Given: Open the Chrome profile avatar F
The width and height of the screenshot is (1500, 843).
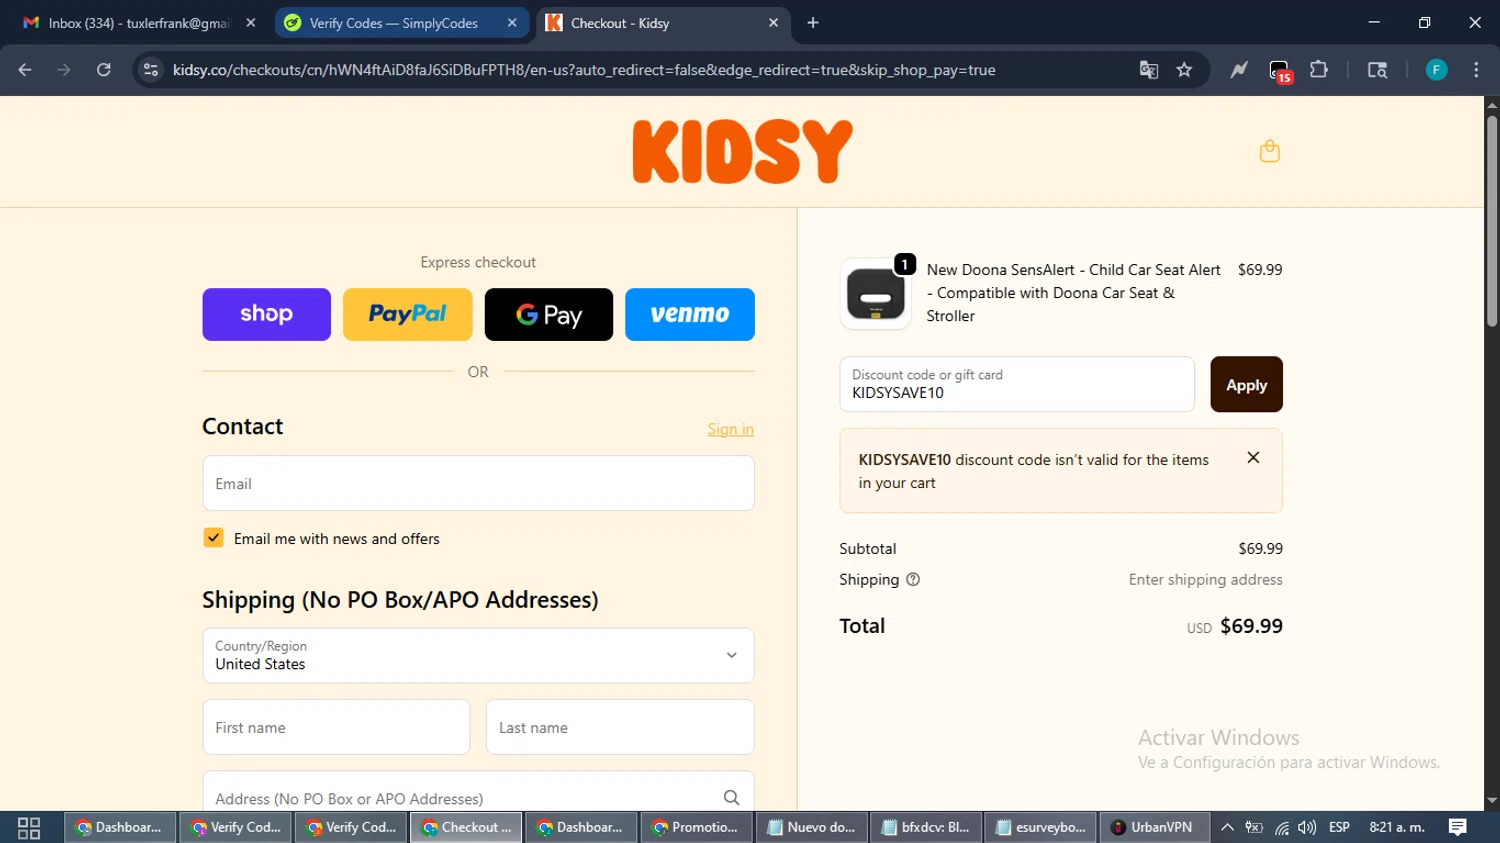Looking at the screenshot, I should pos(1436,70).
